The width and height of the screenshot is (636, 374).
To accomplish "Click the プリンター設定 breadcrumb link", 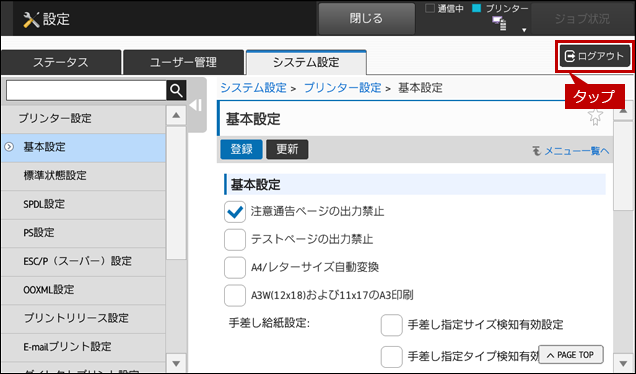I will click(x=343, y=88).
